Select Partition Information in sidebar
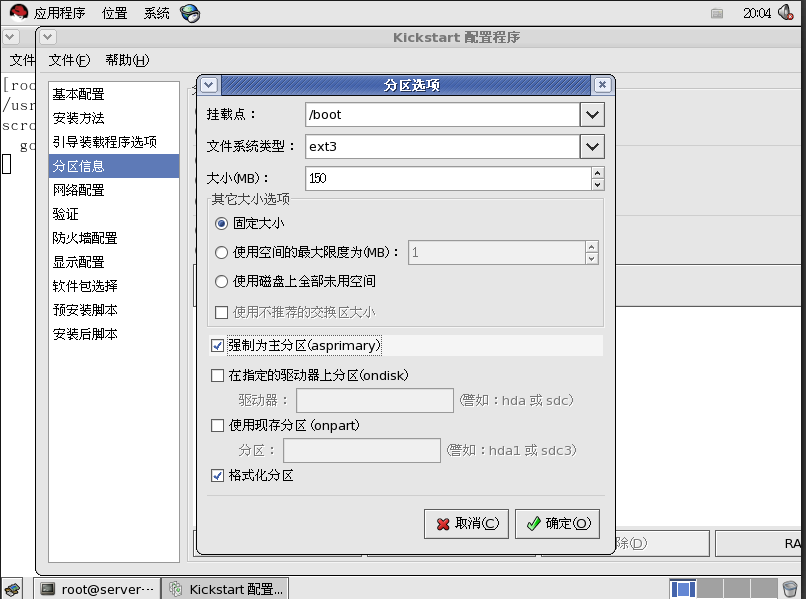 (114, 166)
